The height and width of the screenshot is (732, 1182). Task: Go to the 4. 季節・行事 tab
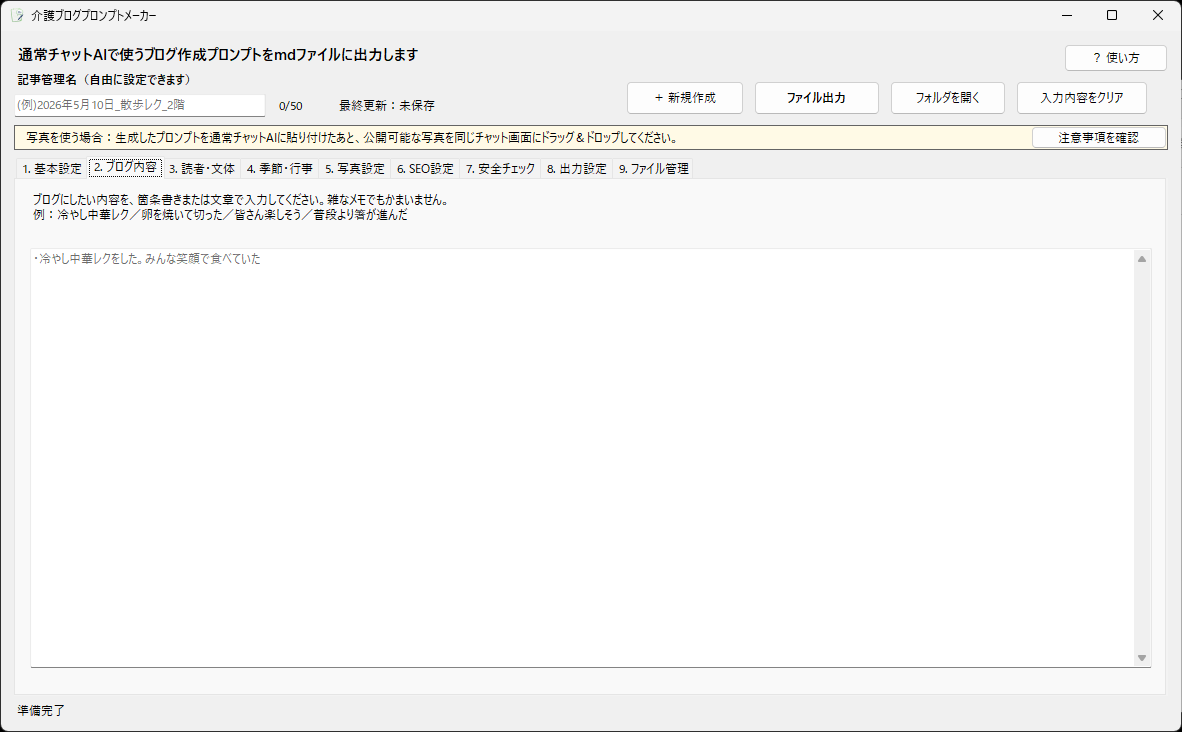(x=280, y=168)
